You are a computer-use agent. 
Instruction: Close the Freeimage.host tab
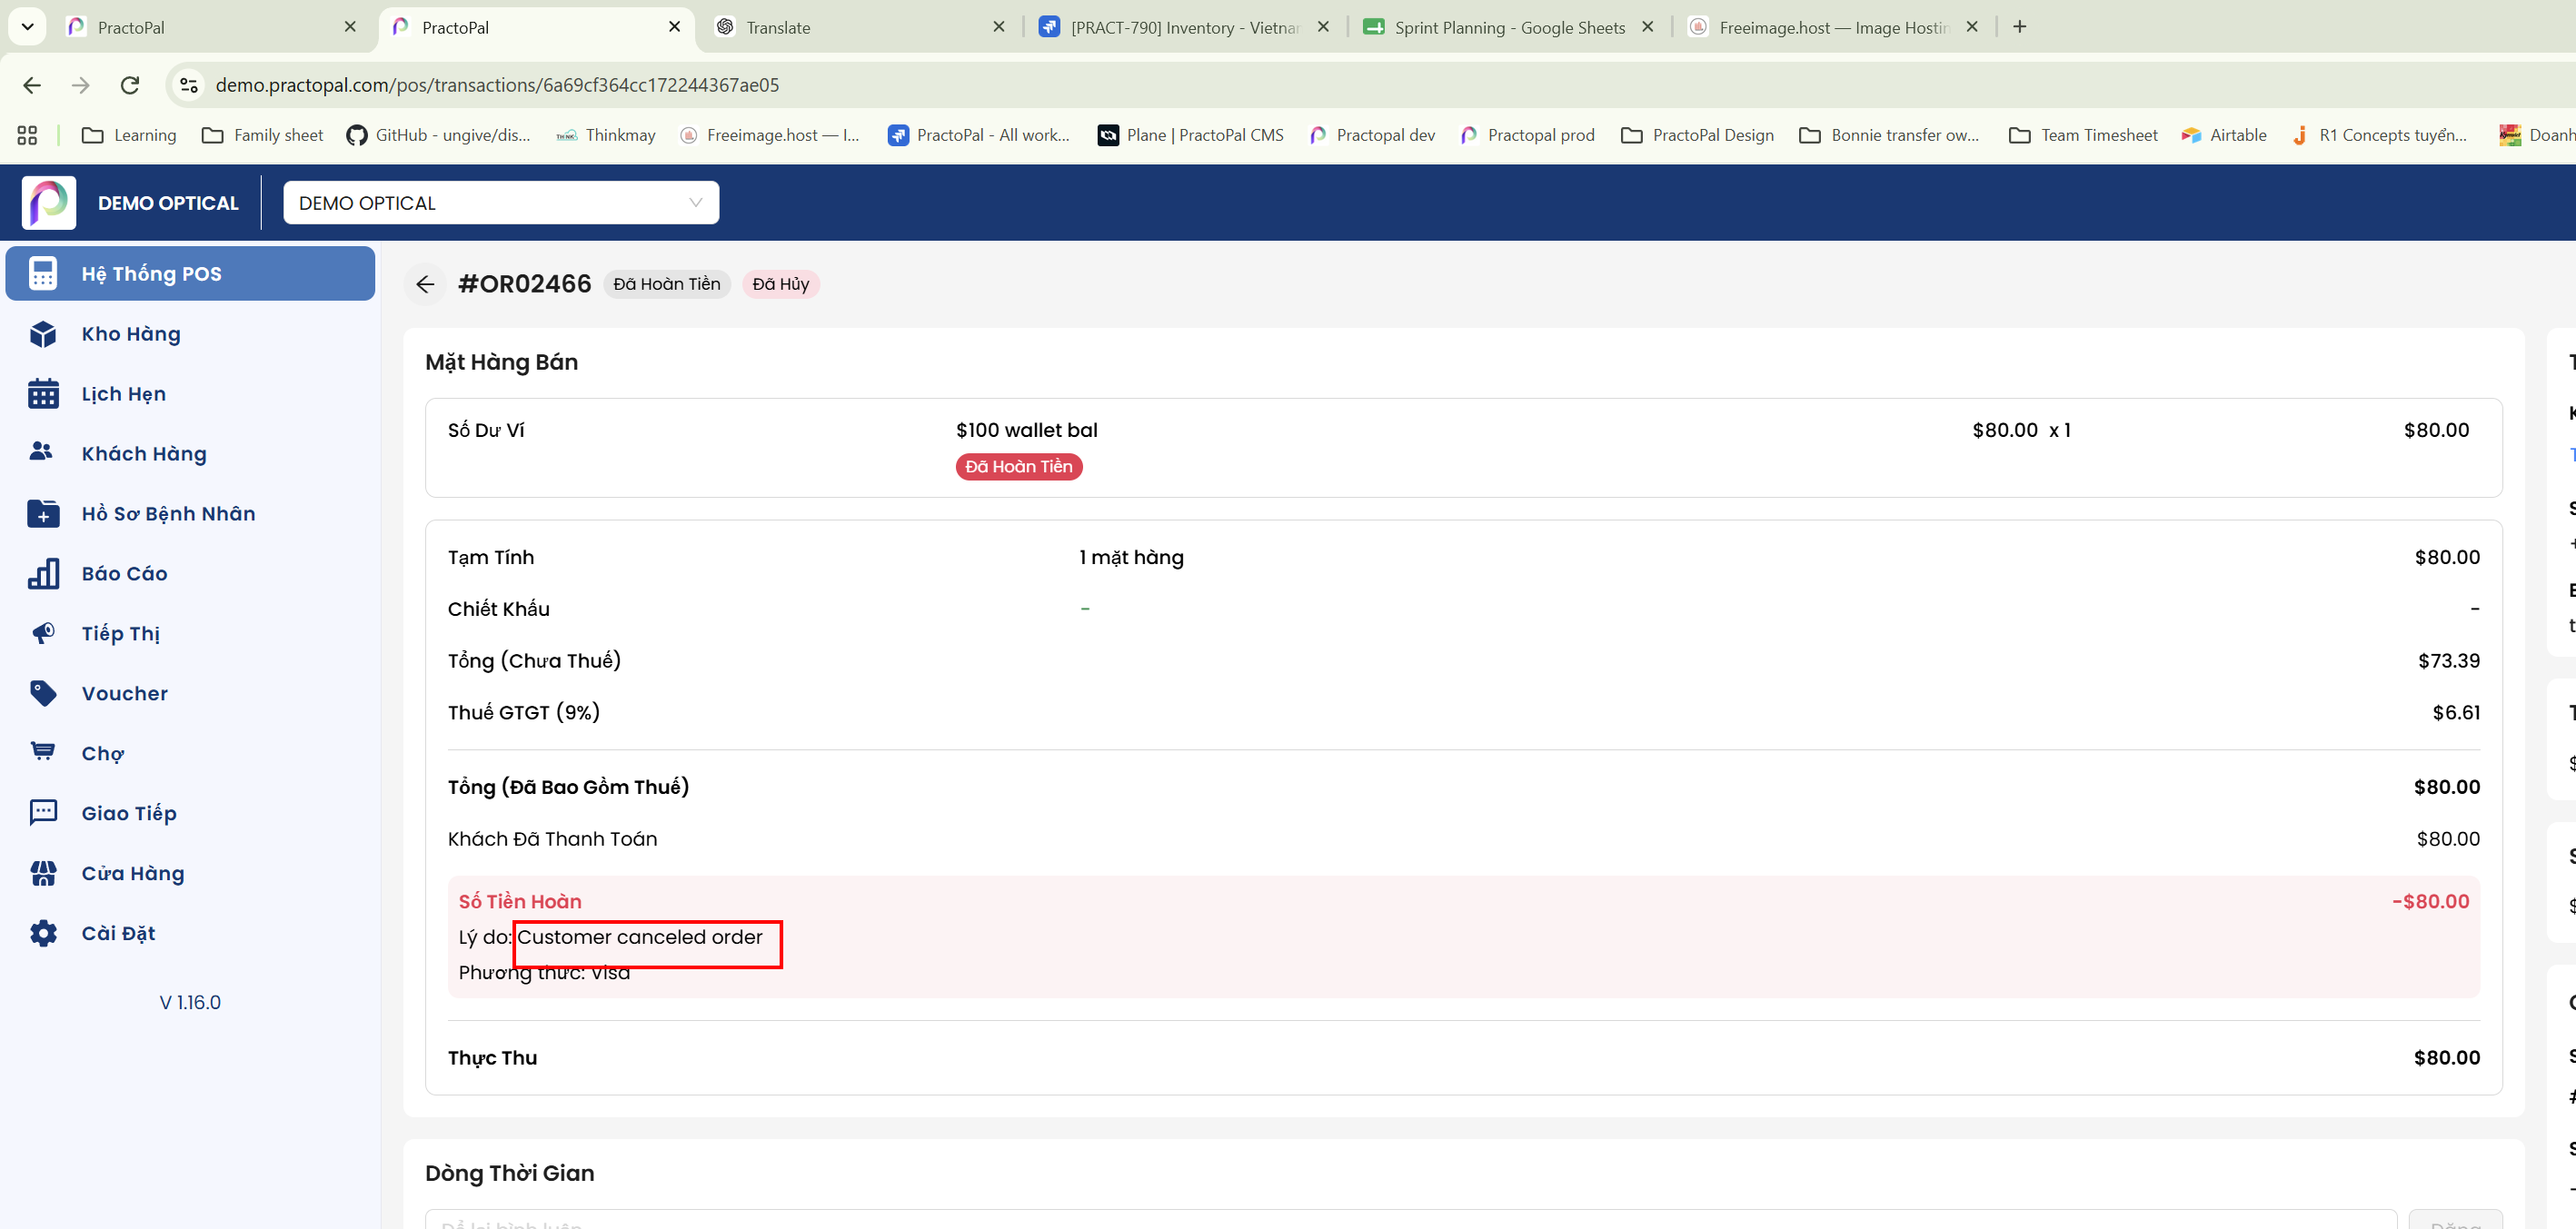click(1972, 27)
